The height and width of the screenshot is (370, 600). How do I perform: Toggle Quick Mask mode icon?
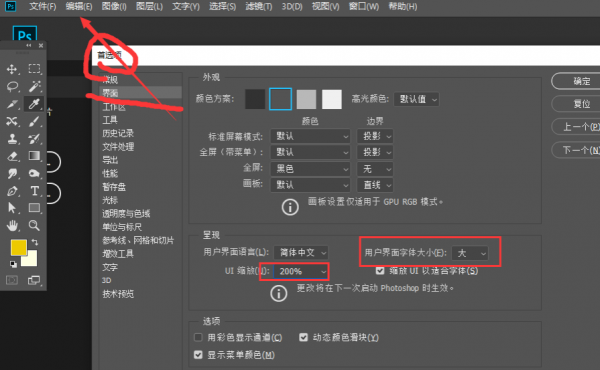coord(12,280)
